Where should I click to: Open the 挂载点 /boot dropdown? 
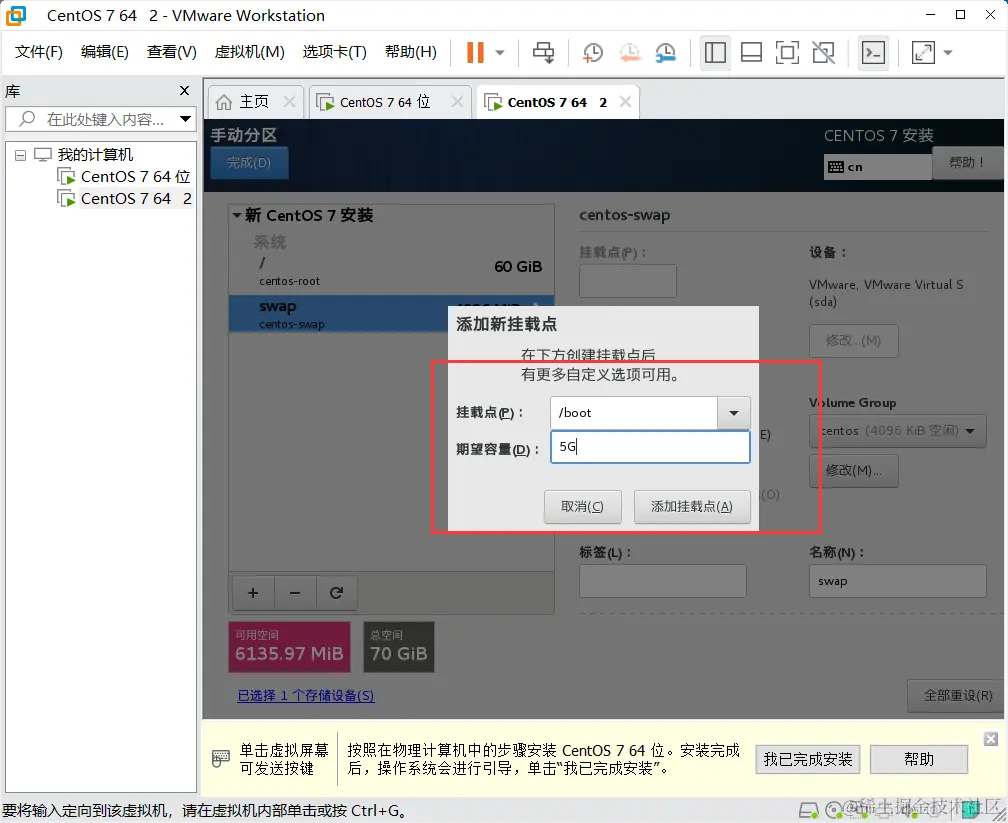733,412
